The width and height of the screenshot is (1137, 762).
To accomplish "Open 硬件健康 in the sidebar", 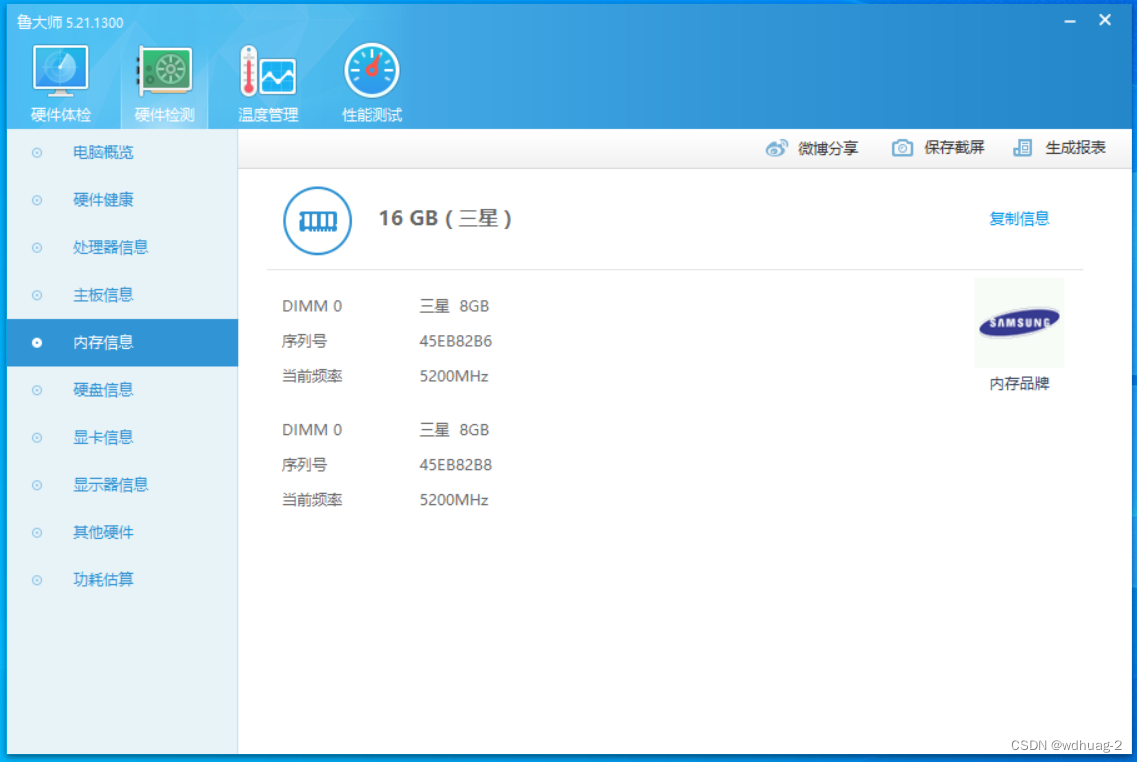I will click(x=103, y=199).
